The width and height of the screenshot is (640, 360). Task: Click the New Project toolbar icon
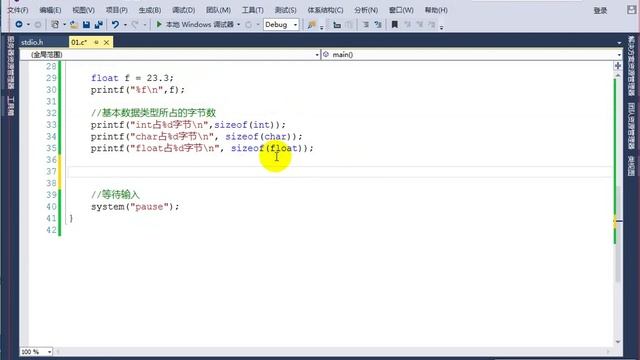55,24
